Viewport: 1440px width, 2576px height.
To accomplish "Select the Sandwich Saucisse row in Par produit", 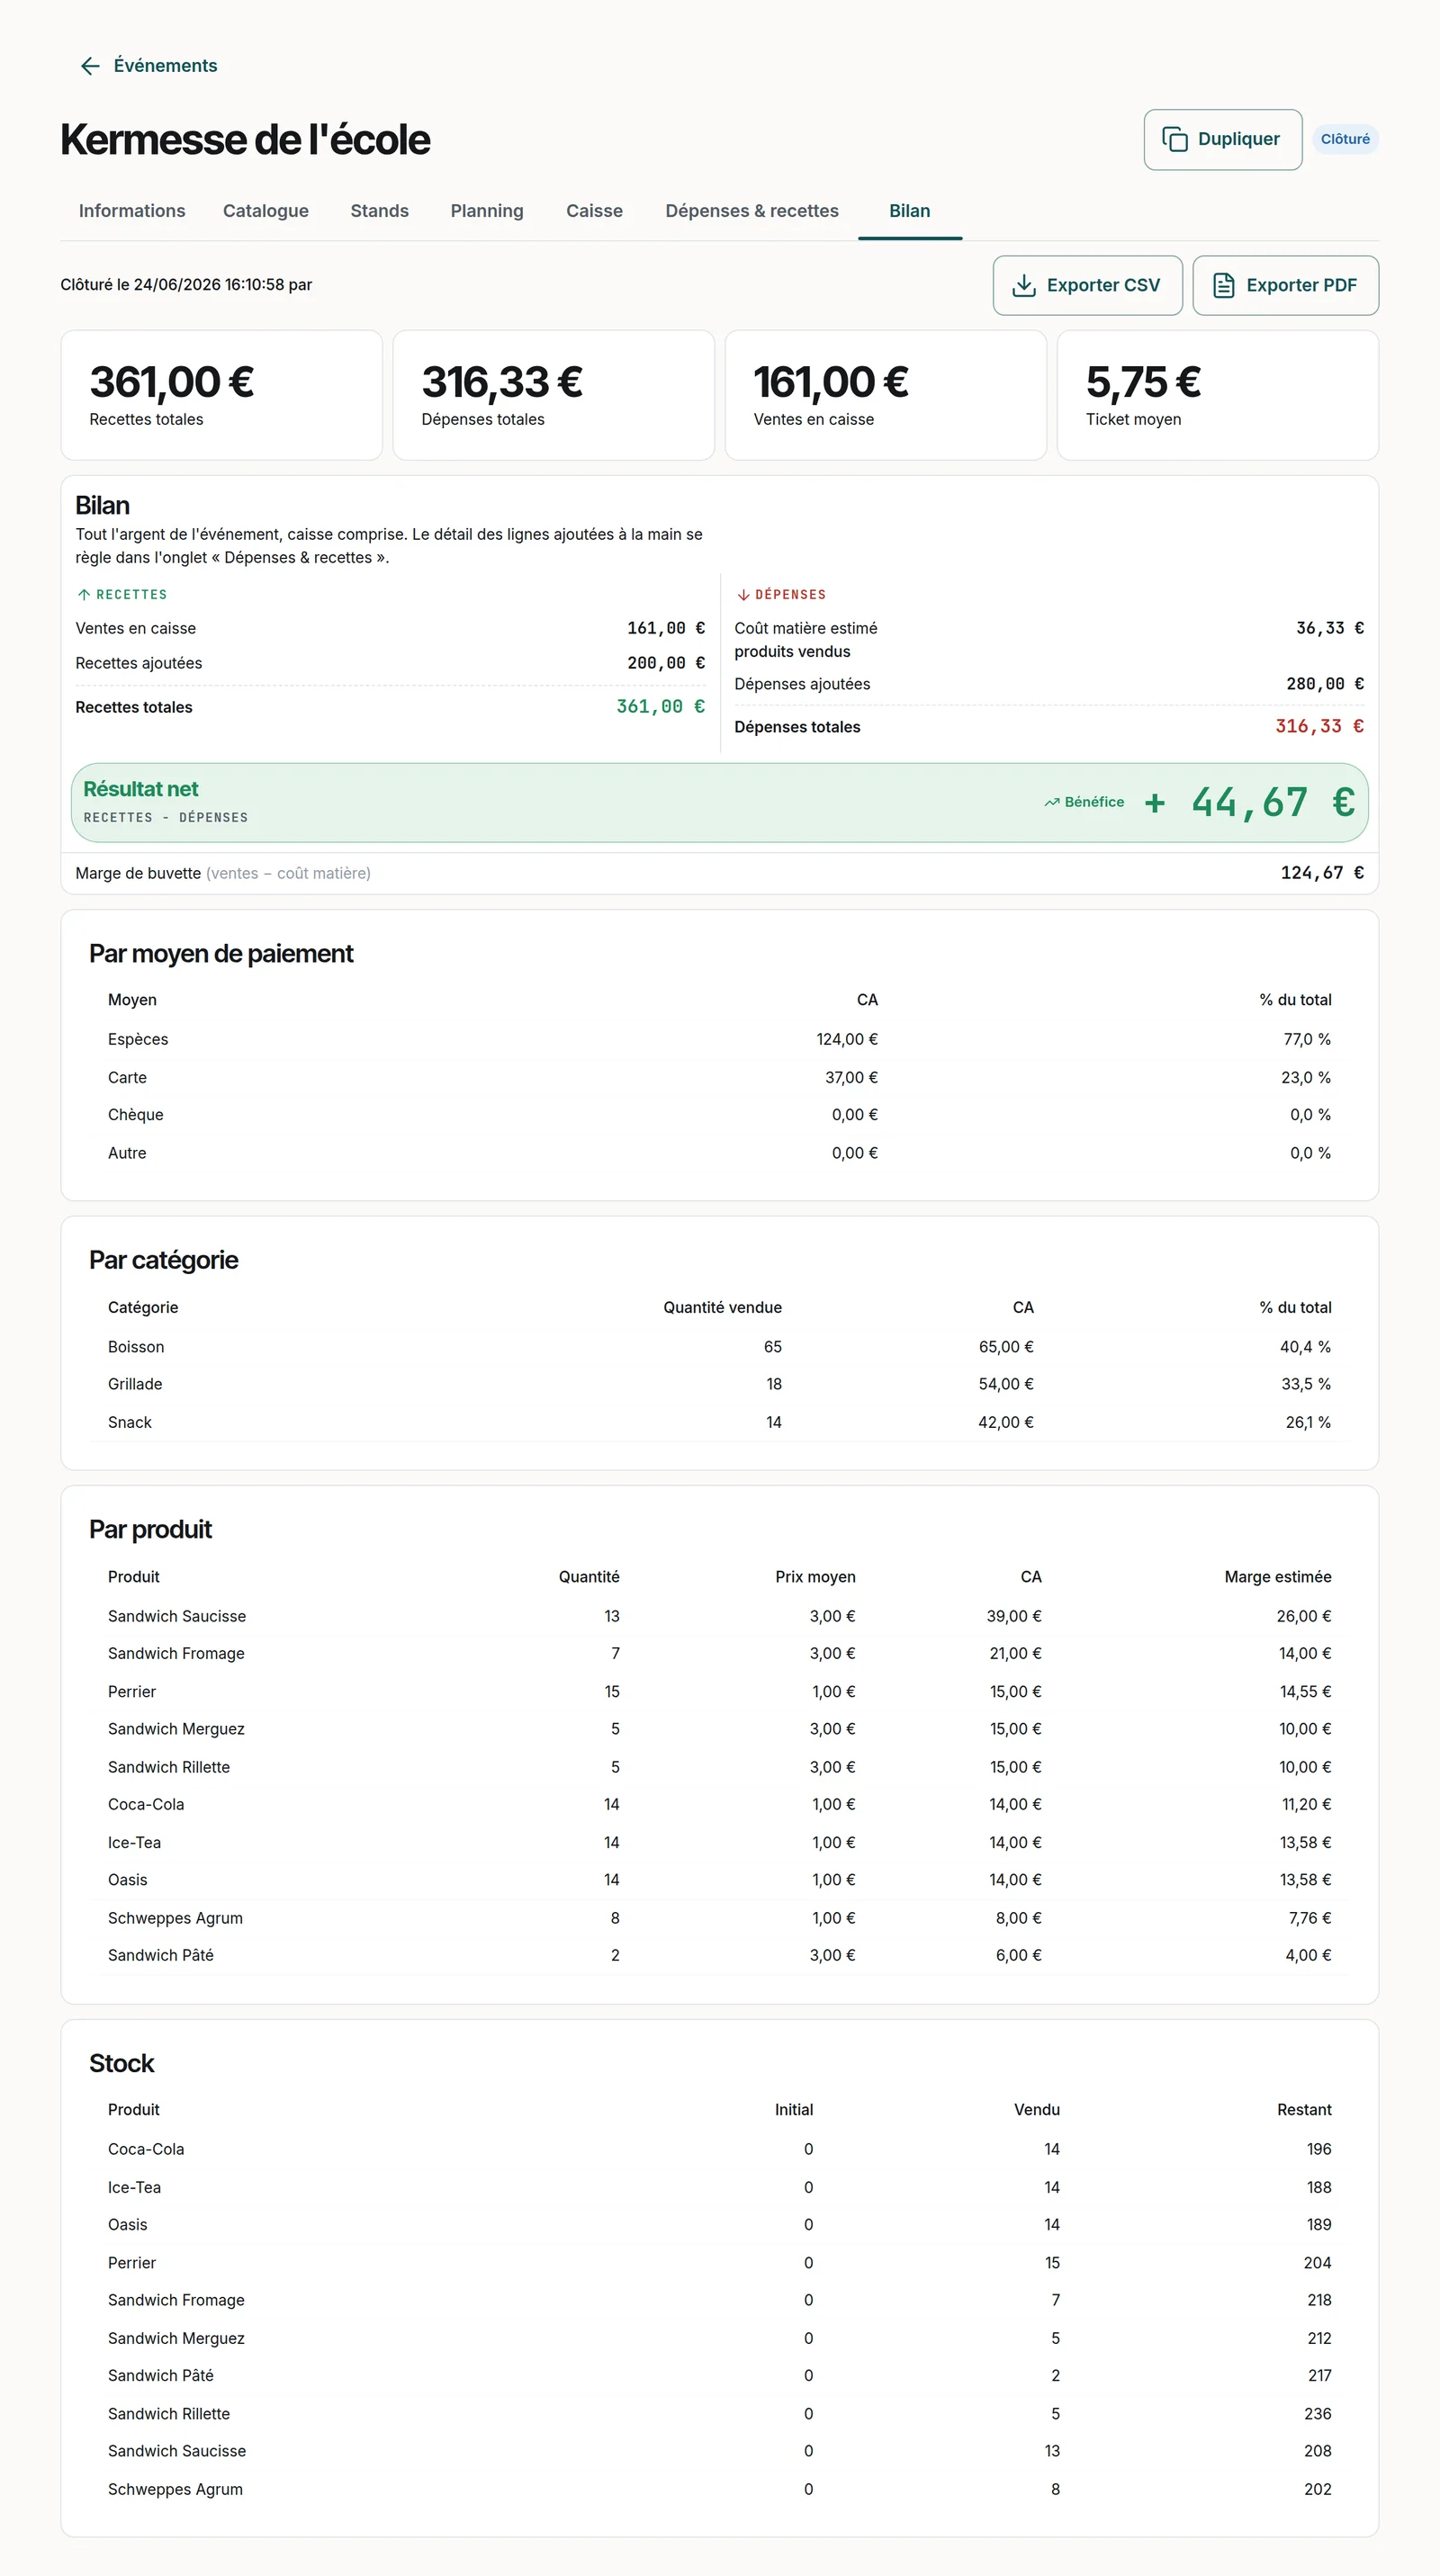I will click(x=719, y=1616).
